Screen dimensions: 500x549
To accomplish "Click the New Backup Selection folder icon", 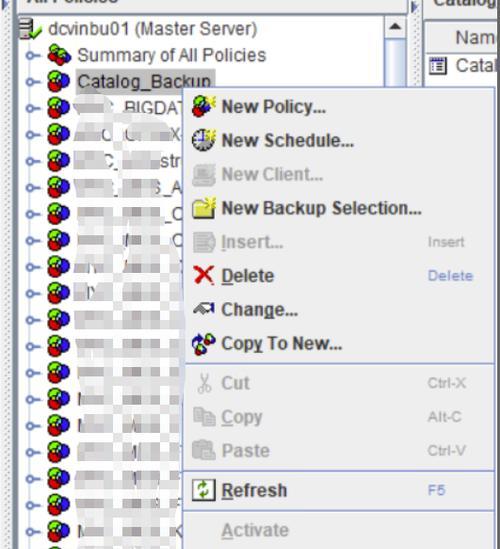I will tap(204, 208).
